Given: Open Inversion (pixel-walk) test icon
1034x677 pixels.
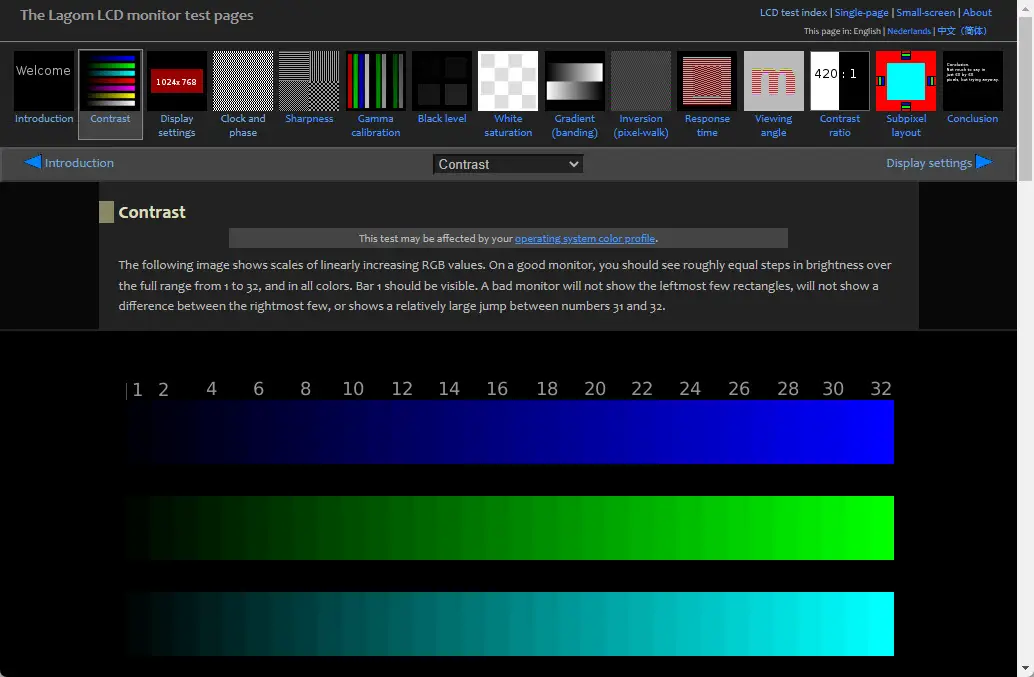Looking at the screenshot, I should [640, 81].
